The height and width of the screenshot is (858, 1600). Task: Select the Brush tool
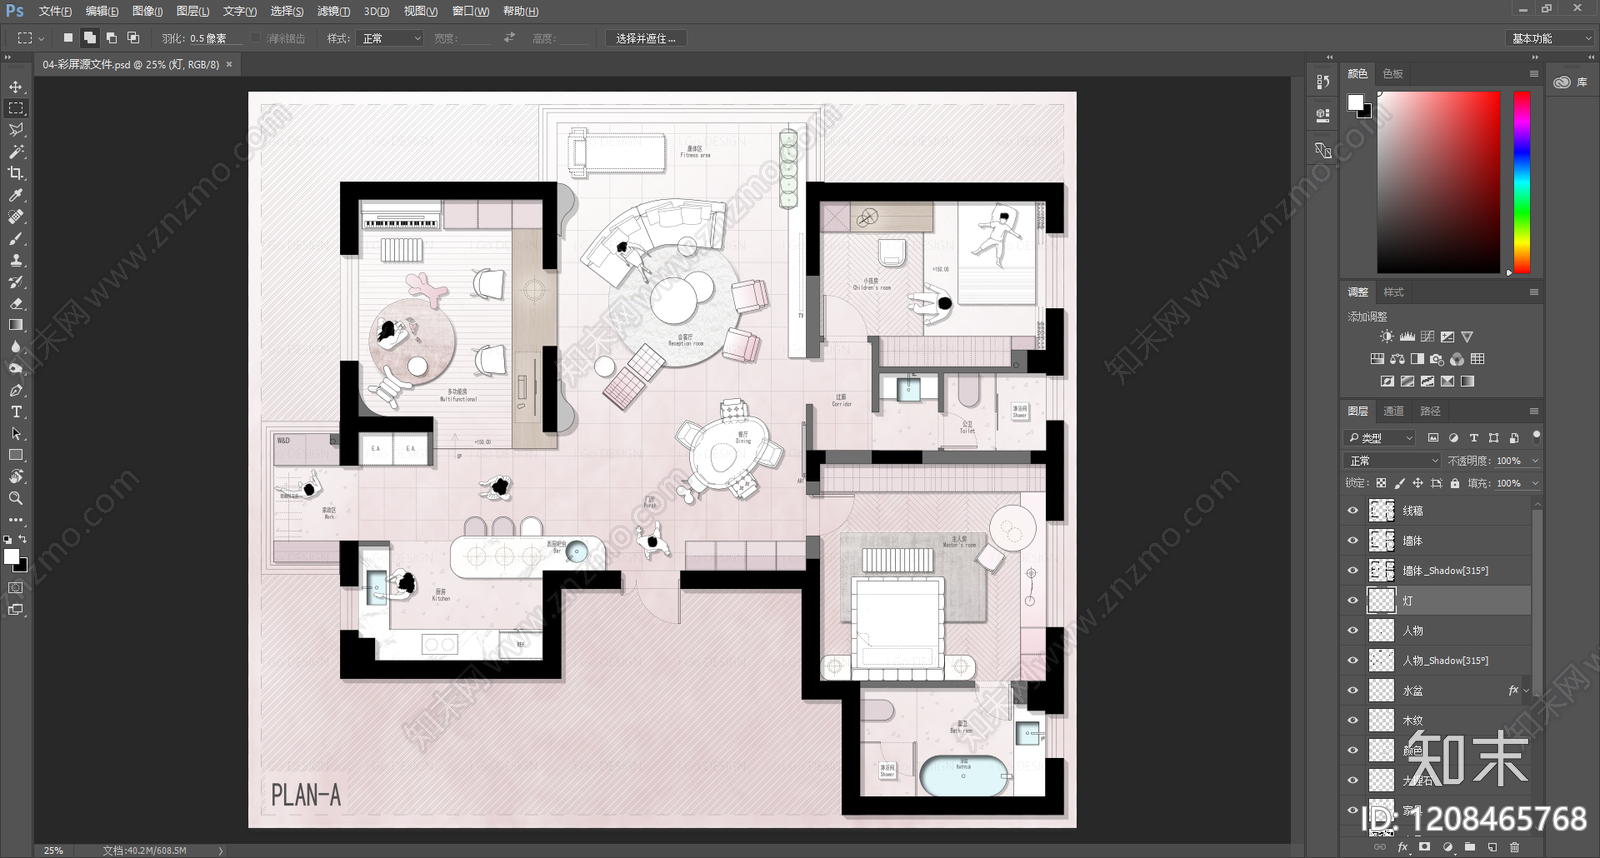tap(16, 239)
